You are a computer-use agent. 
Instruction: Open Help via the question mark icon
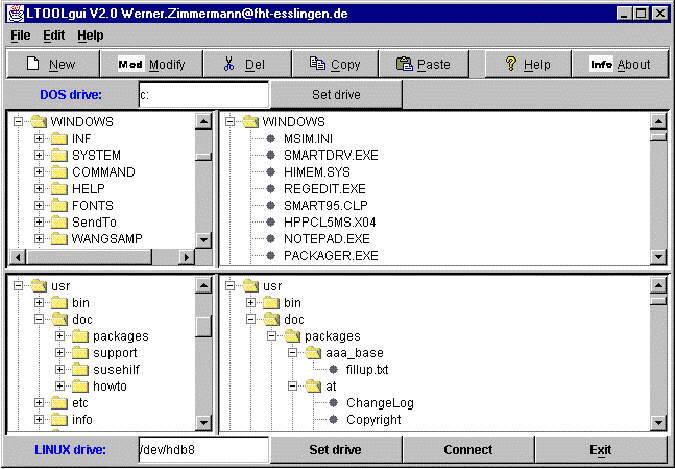(x=510, y=64)
